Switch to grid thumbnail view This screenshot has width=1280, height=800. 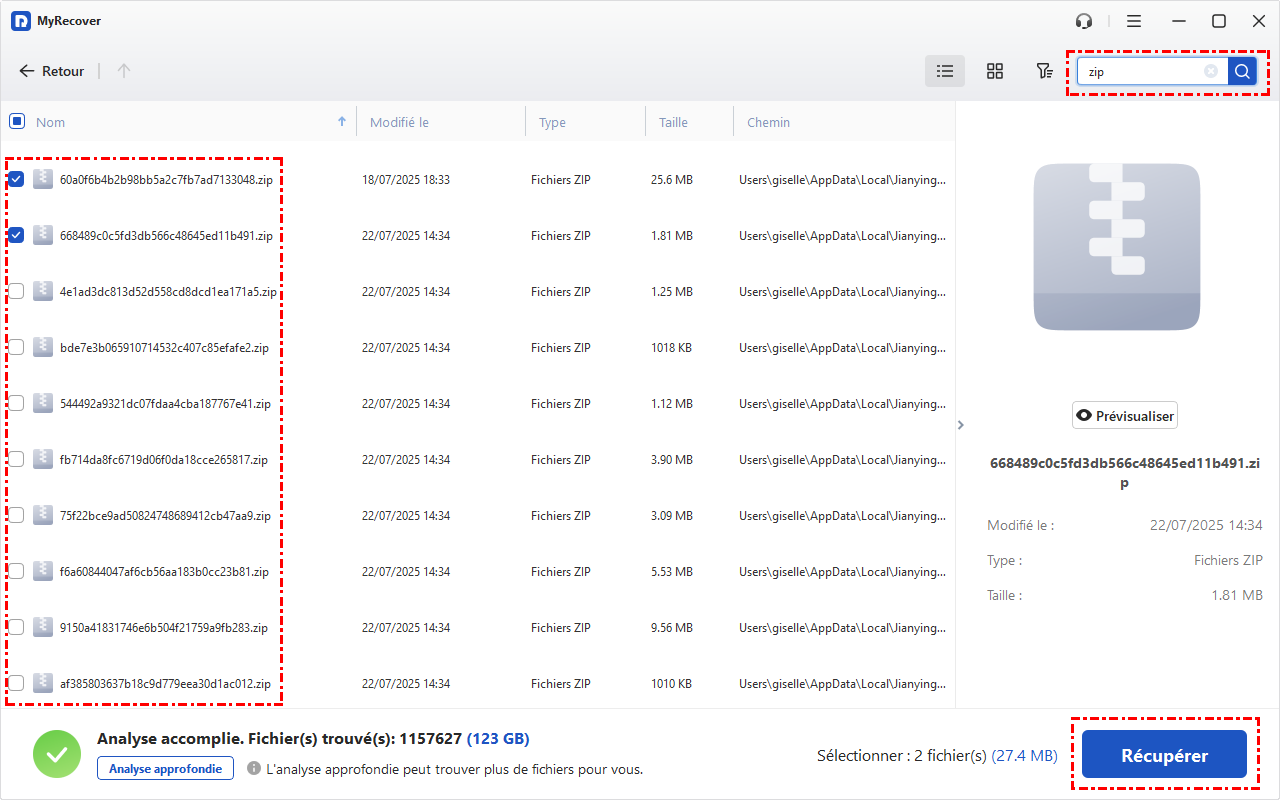click(995, 71)
